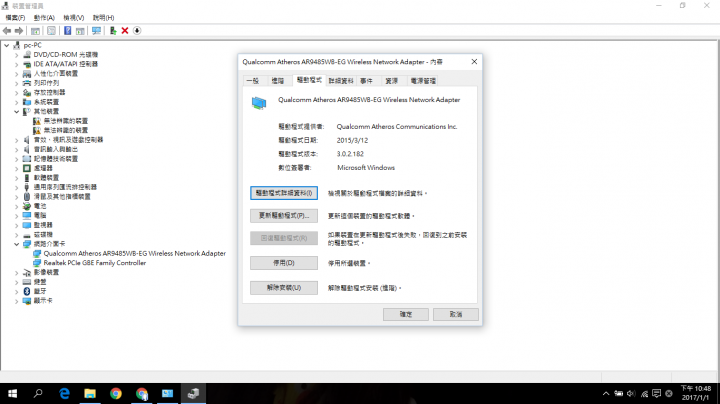Select Qualcomm Atheros AR9485WB-EG adapter in tree
720x404 pixels.
pyautogui.click(x=135, y=253)
